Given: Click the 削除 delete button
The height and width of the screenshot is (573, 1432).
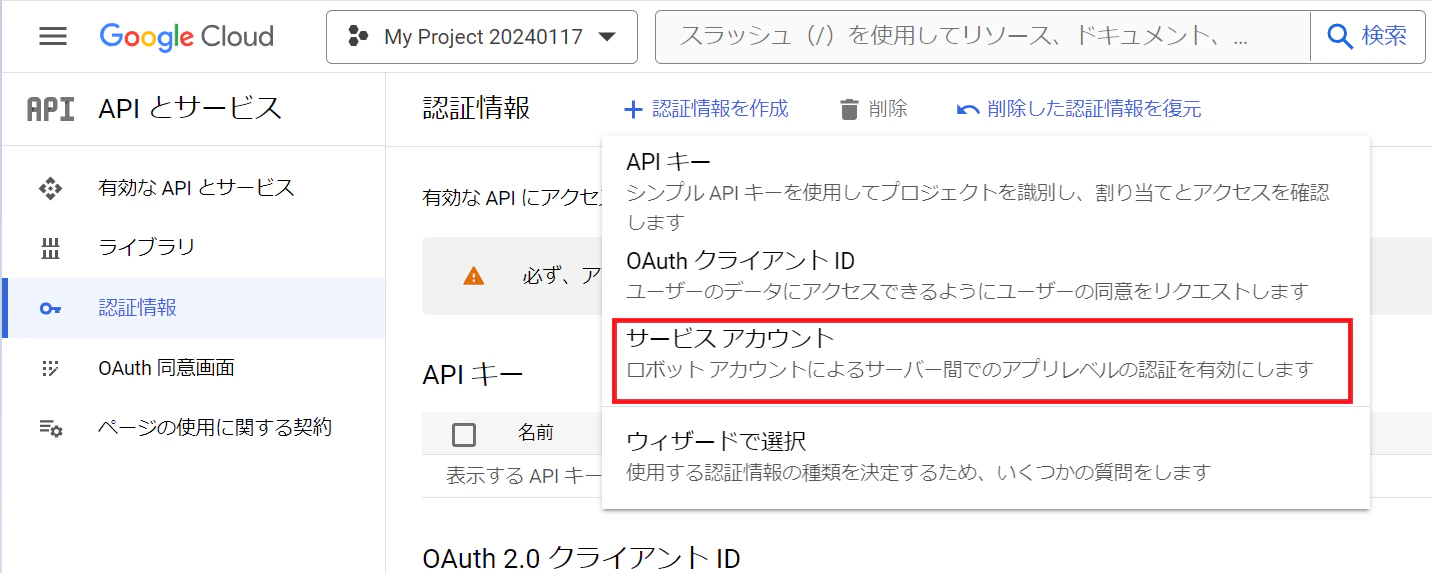Looking at the screenshot, I should coord(873,109).
